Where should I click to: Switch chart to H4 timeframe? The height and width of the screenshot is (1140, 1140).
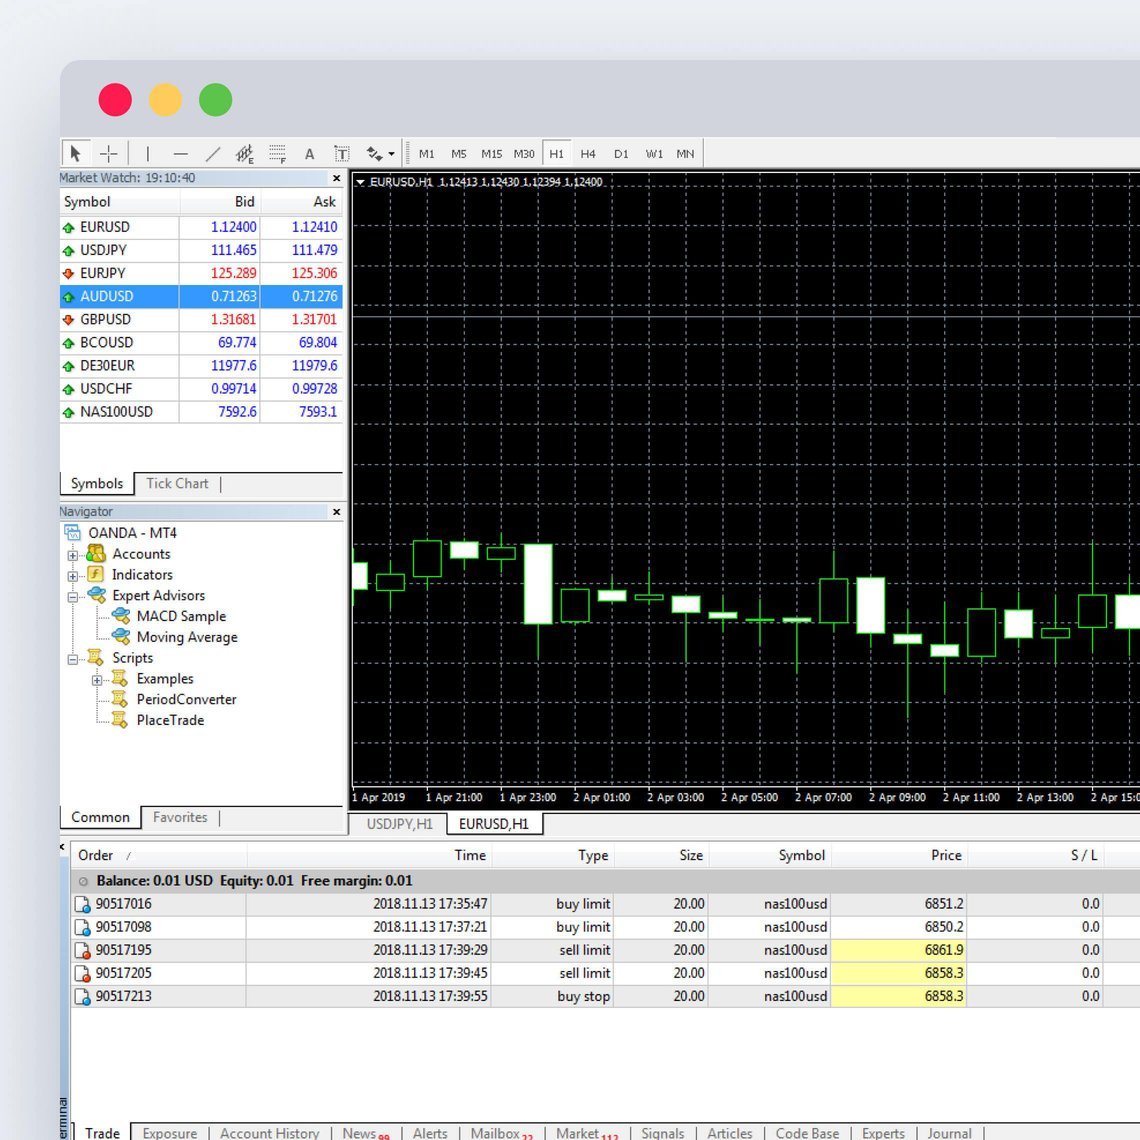click(x=588, y=154)
